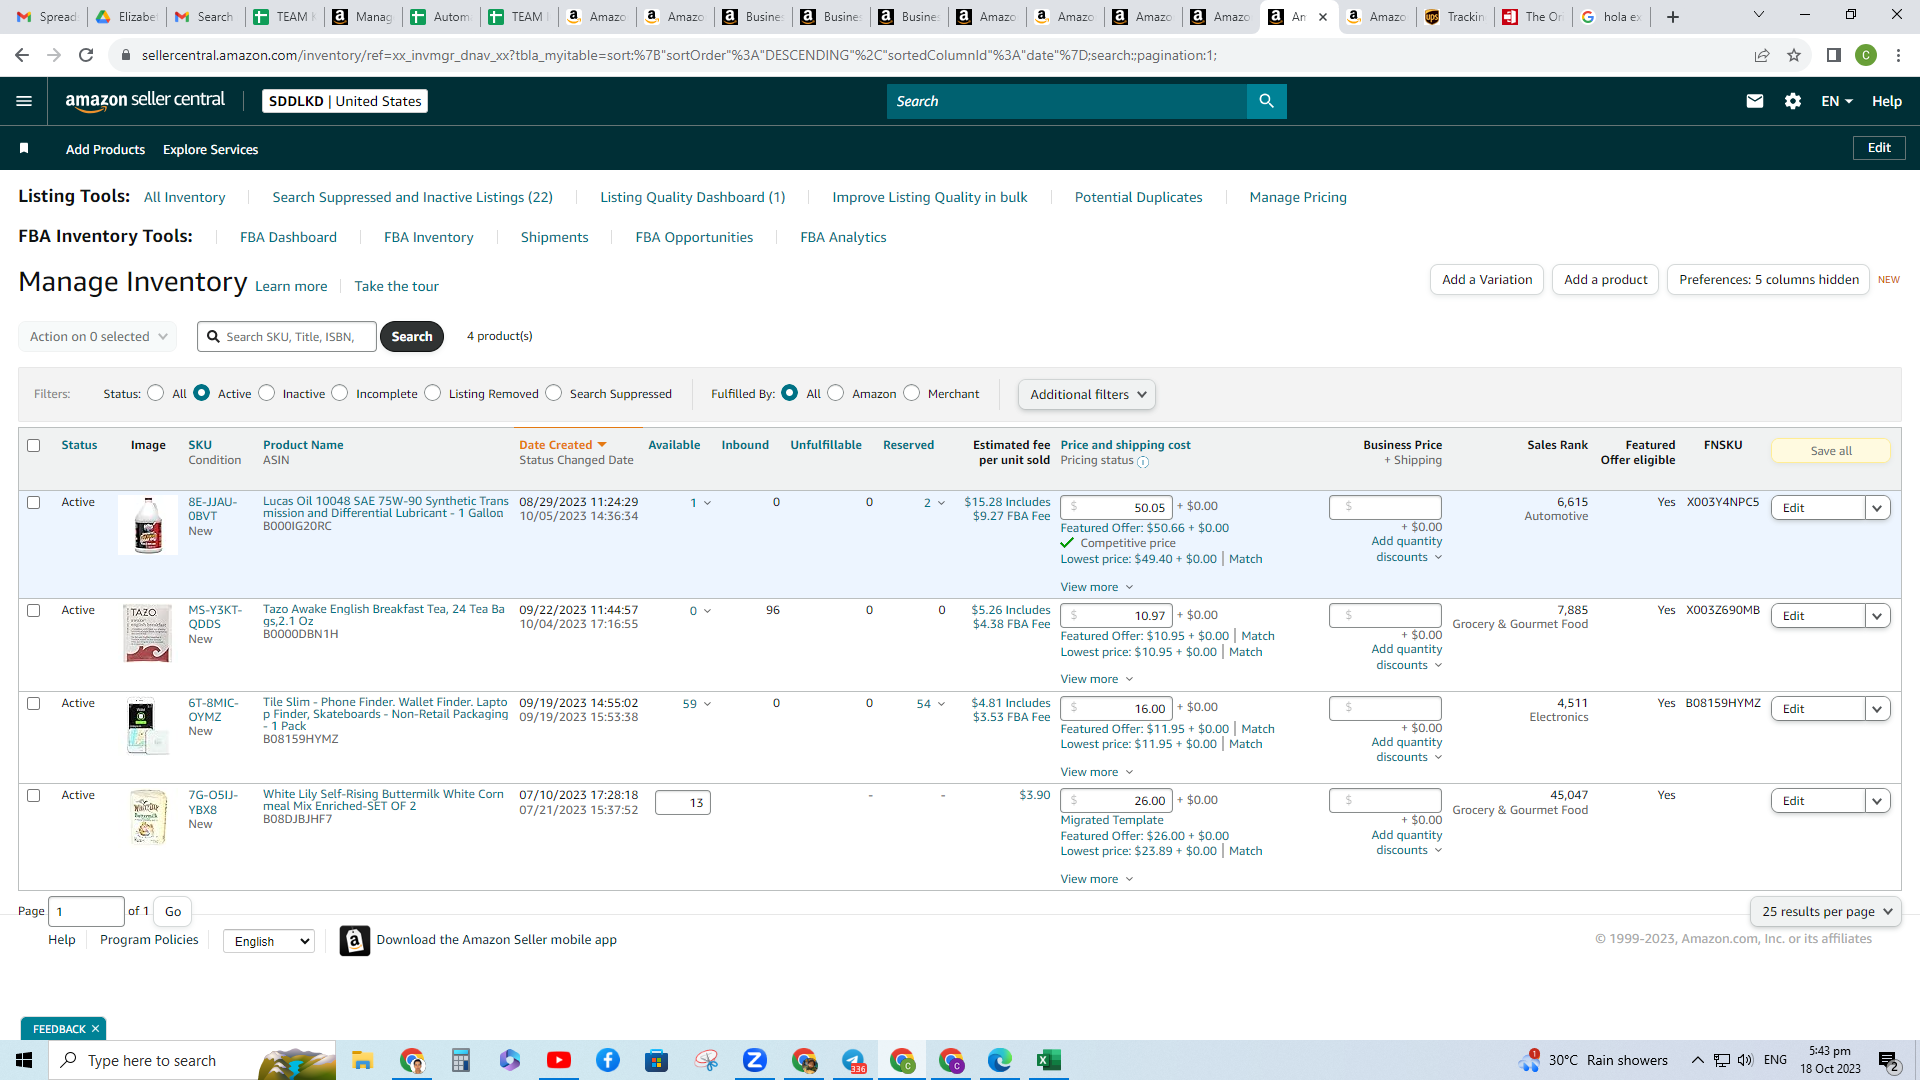Open the Chrome side panel icon
The image size is (1920, 1080).
(x=1834, y=55)
